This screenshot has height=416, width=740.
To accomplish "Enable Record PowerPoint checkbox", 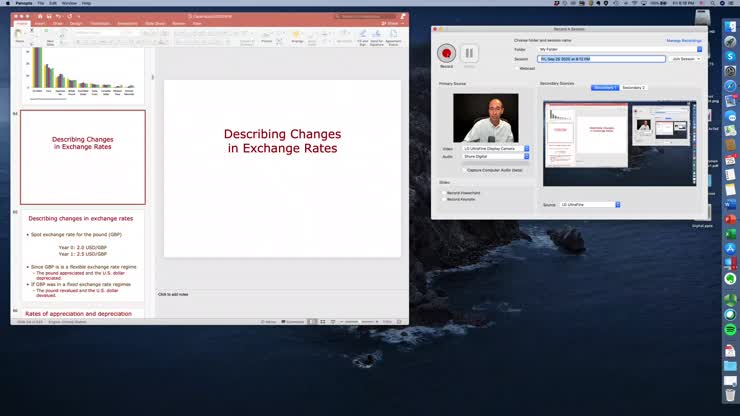I will pos(444,193).
